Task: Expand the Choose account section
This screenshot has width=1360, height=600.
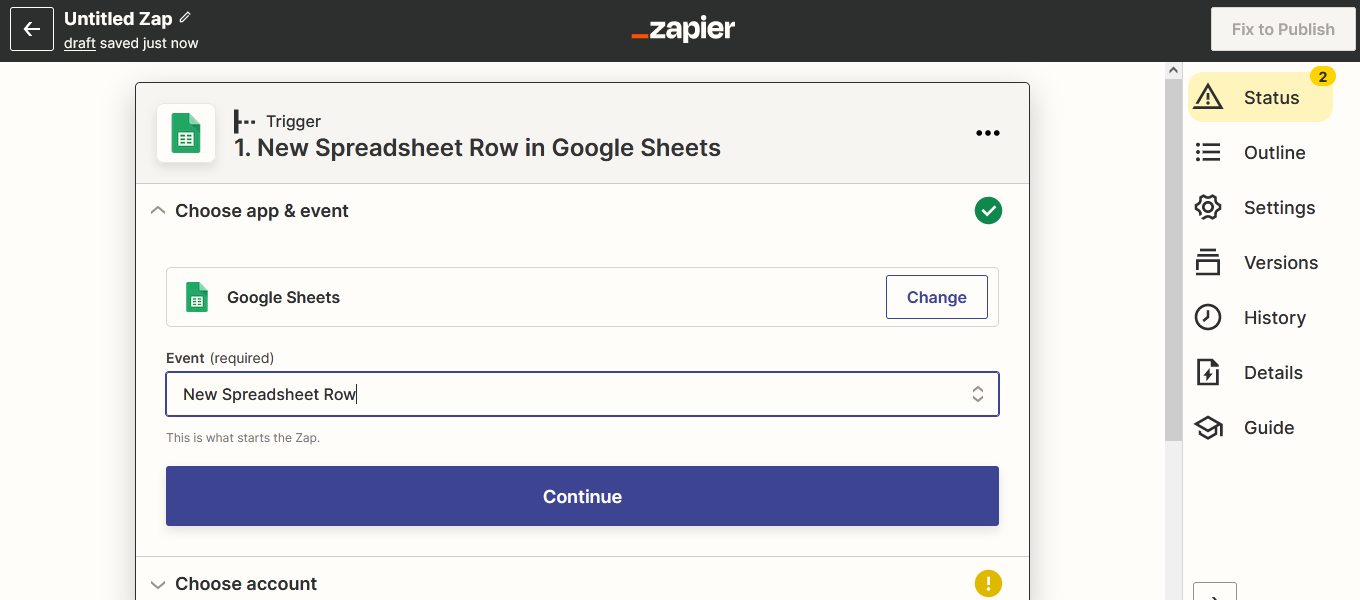Action: (158, 584)
